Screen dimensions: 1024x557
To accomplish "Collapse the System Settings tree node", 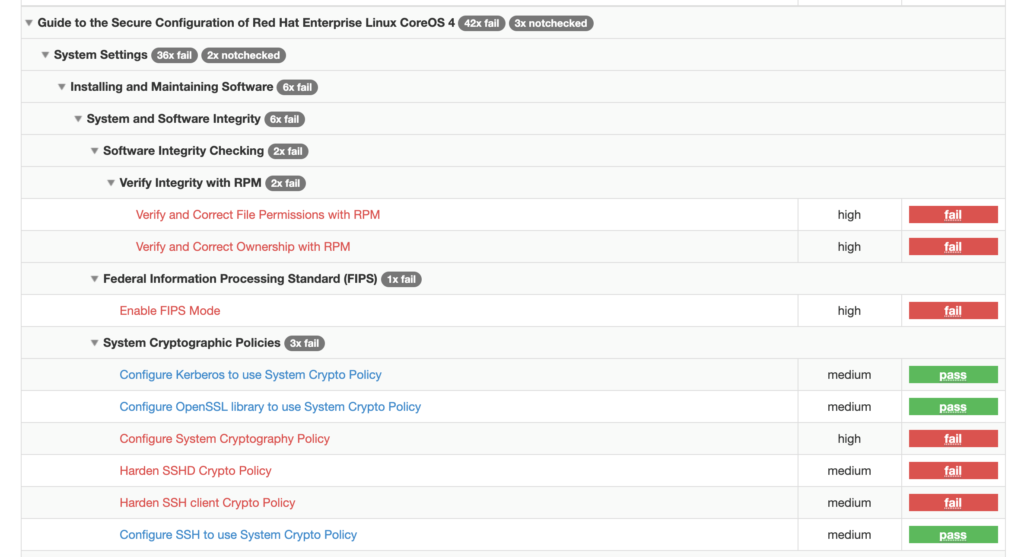I will 45,55.
